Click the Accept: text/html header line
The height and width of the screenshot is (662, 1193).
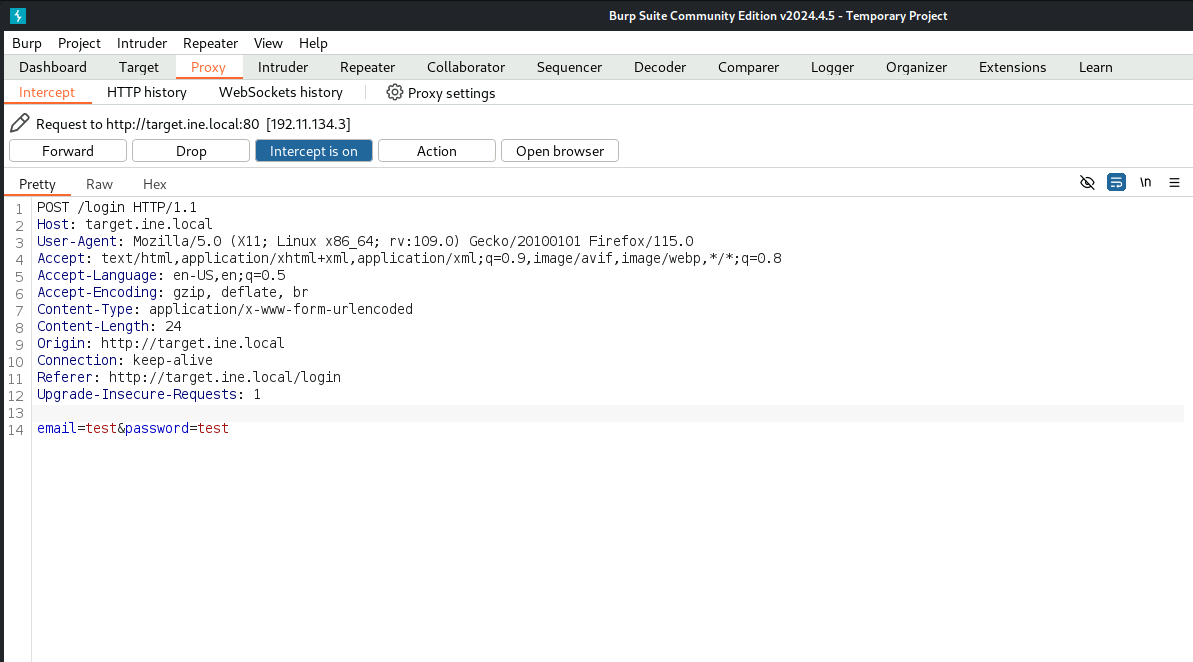(x=409, y=258)
